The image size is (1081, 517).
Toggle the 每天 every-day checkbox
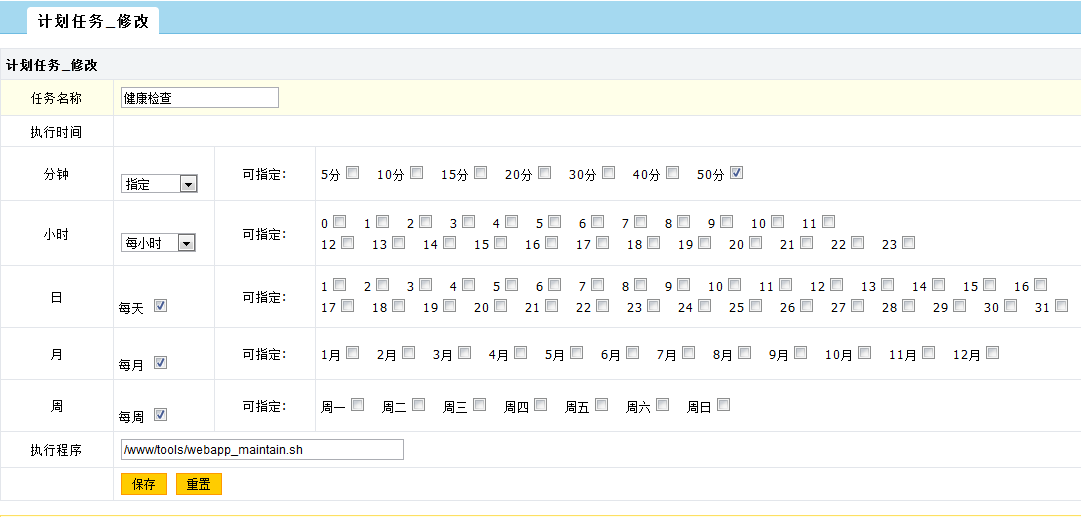coord(160,306)
